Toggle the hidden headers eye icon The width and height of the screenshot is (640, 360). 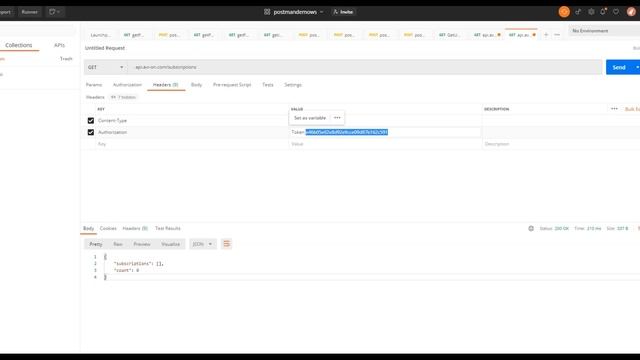click(113, 97)
